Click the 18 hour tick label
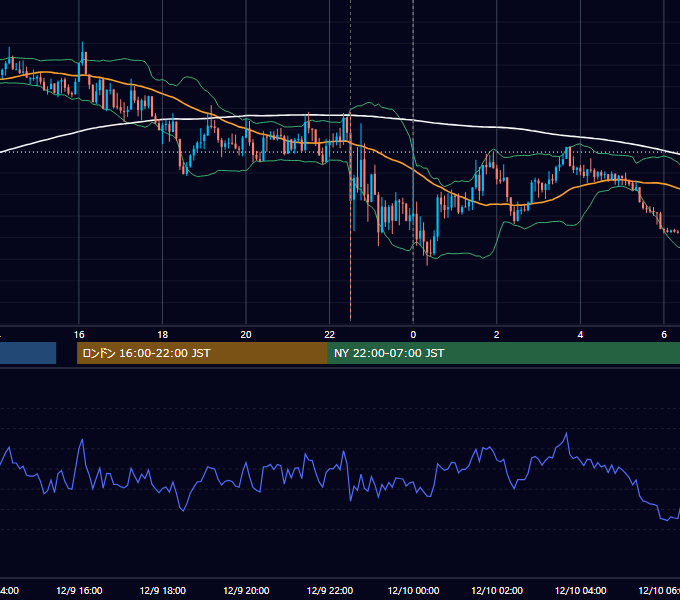The width and height of the screenshot is (680, 600). [x=163, y=335]
